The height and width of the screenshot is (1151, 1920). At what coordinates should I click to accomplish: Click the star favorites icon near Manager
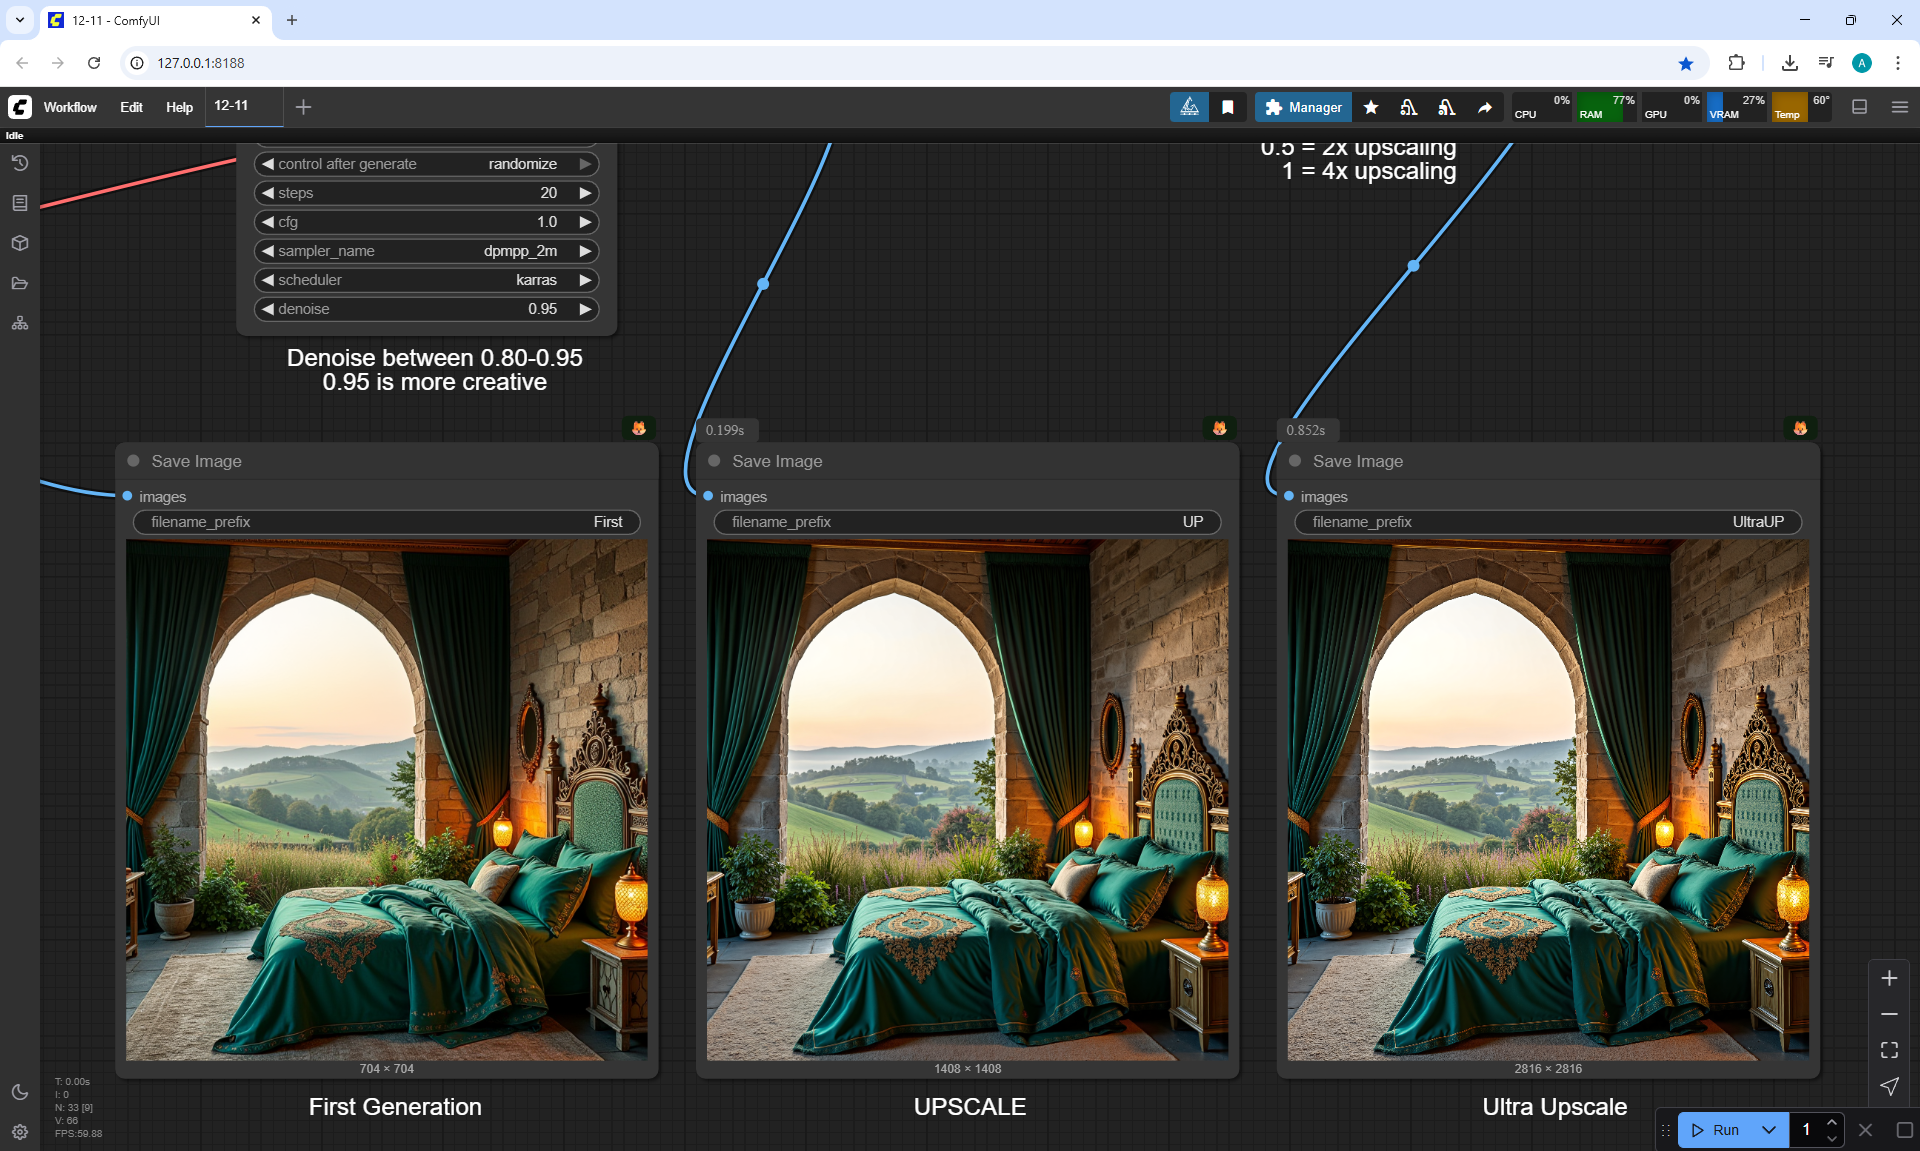pos(1371,107)
